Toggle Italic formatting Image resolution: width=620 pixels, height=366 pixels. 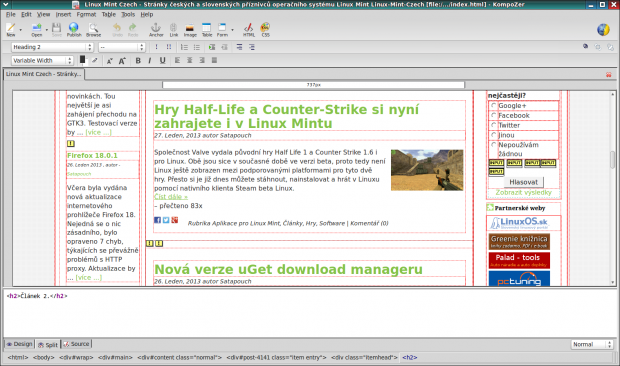[149, 60]
